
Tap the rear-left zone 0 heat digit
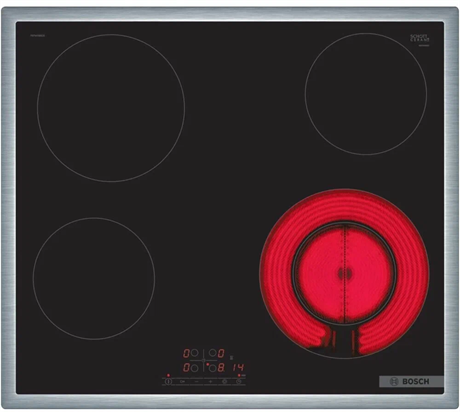[187, 353]
